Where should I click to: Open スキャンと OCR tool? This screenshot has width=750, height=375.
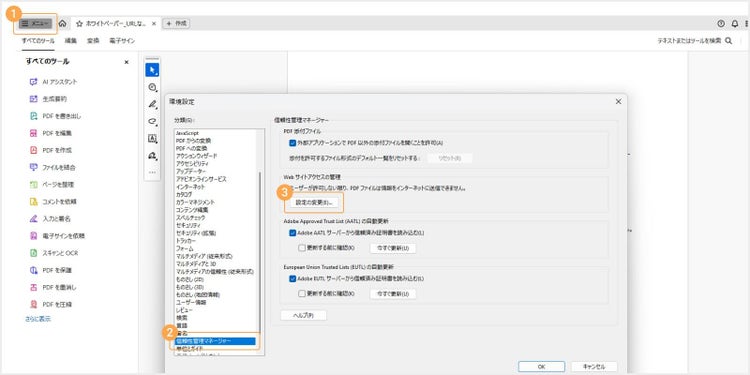pos(54,253)
